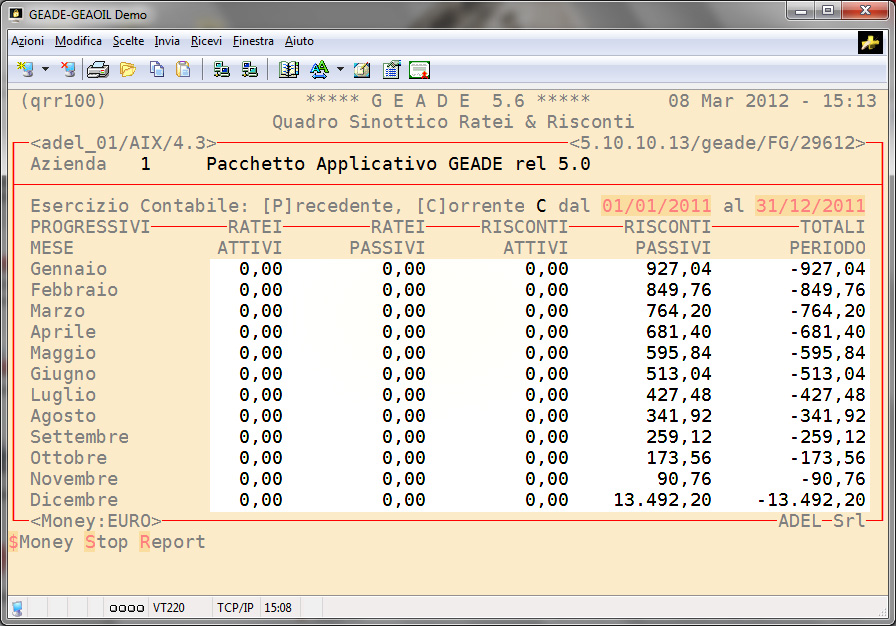Click the 01/01/2011 start date field
896x626 pixels.
pyautogui.click(x=656, y=205)
